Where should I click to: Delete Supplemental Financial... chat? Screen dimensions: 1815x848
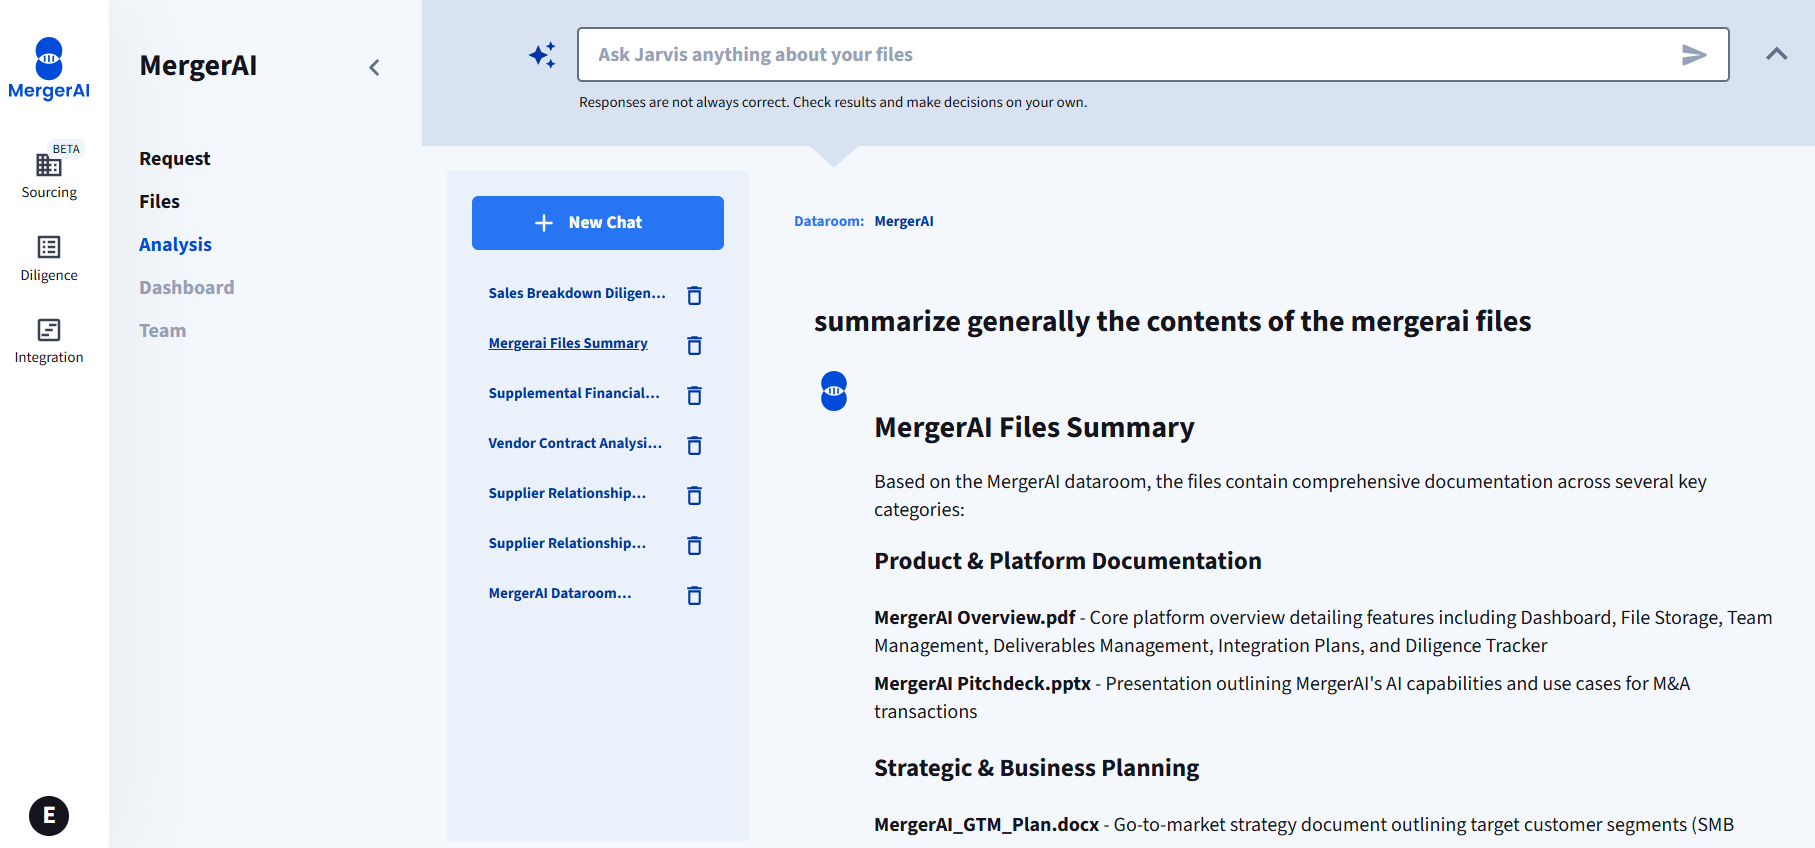click(695, 395)
